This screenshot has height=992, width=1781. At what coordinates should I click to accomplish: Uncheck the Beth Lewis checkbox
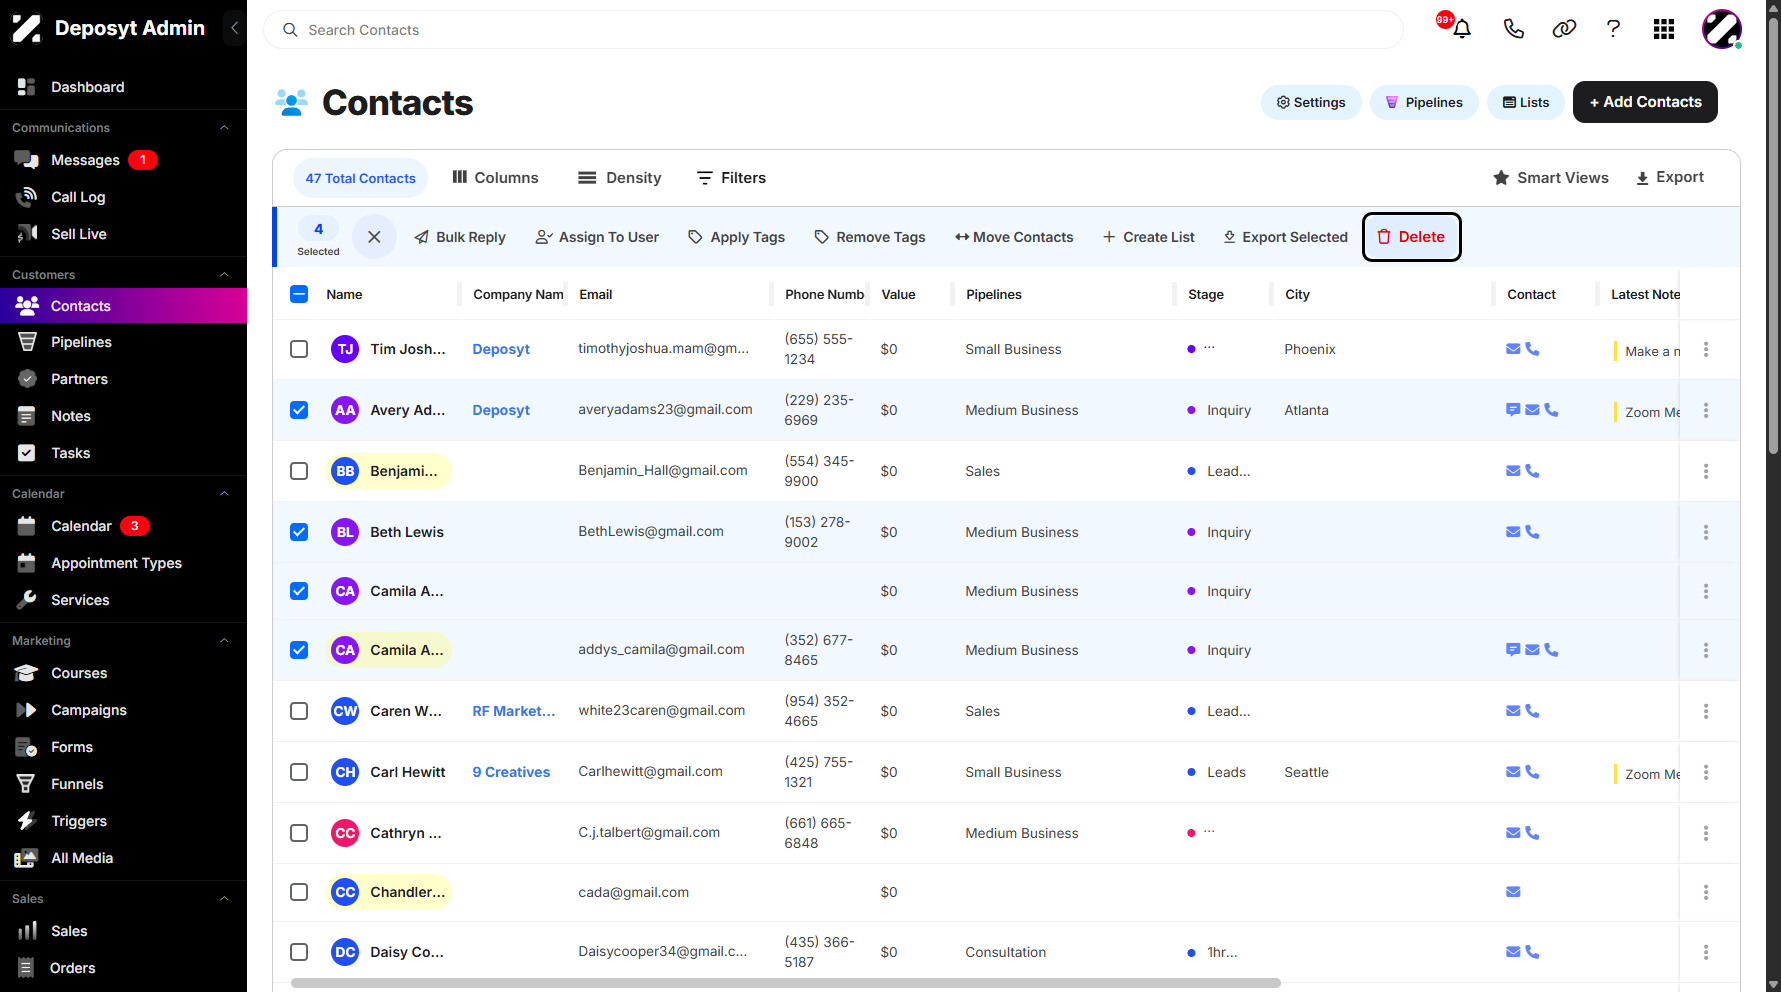(x=299, y=532)
